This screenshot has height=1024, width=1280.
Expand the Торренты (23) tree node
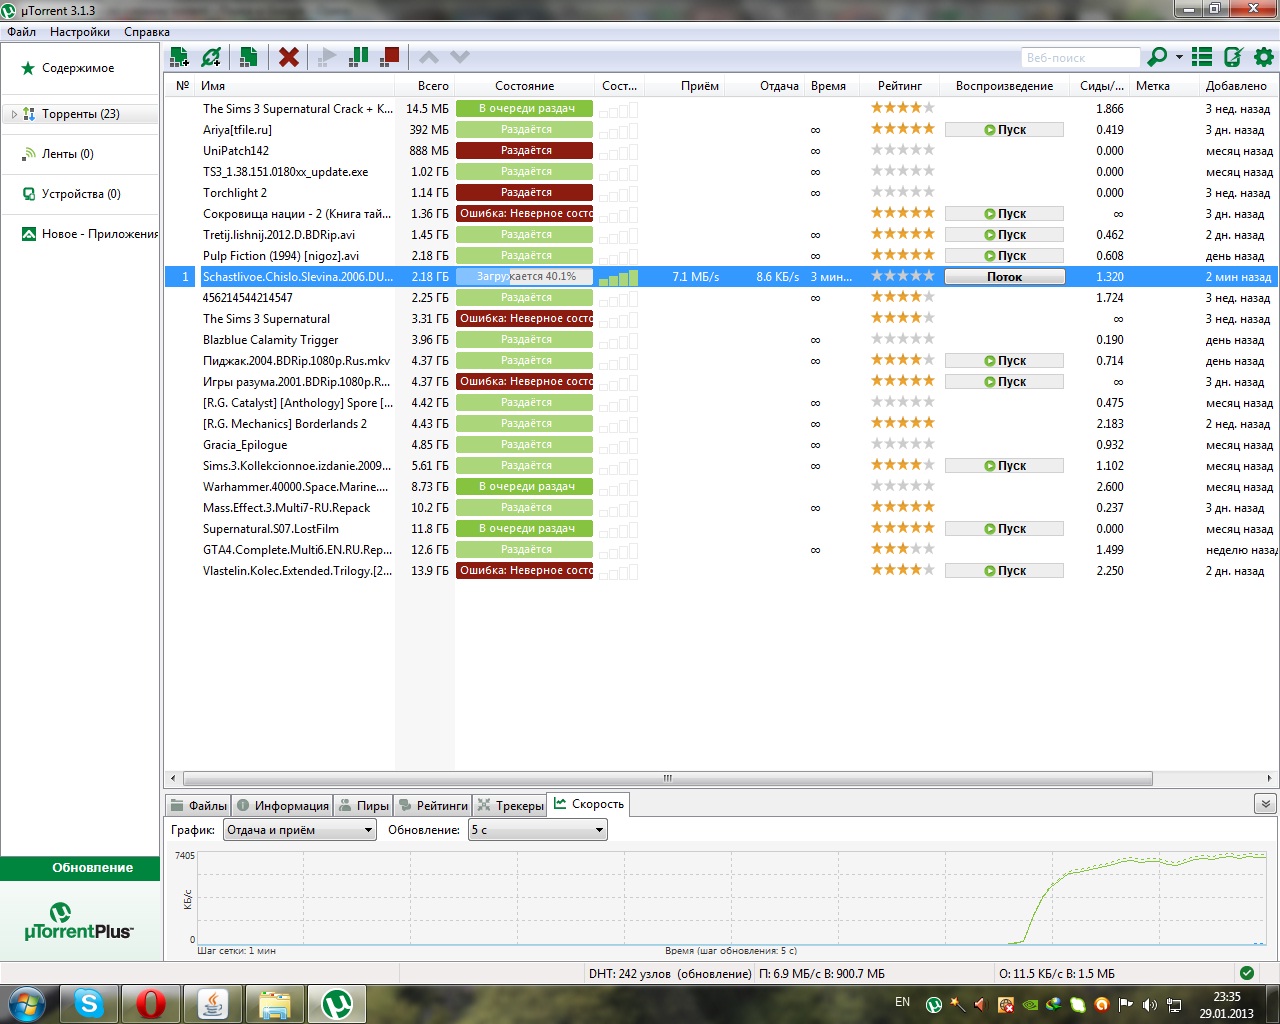(x=14, y=114)
